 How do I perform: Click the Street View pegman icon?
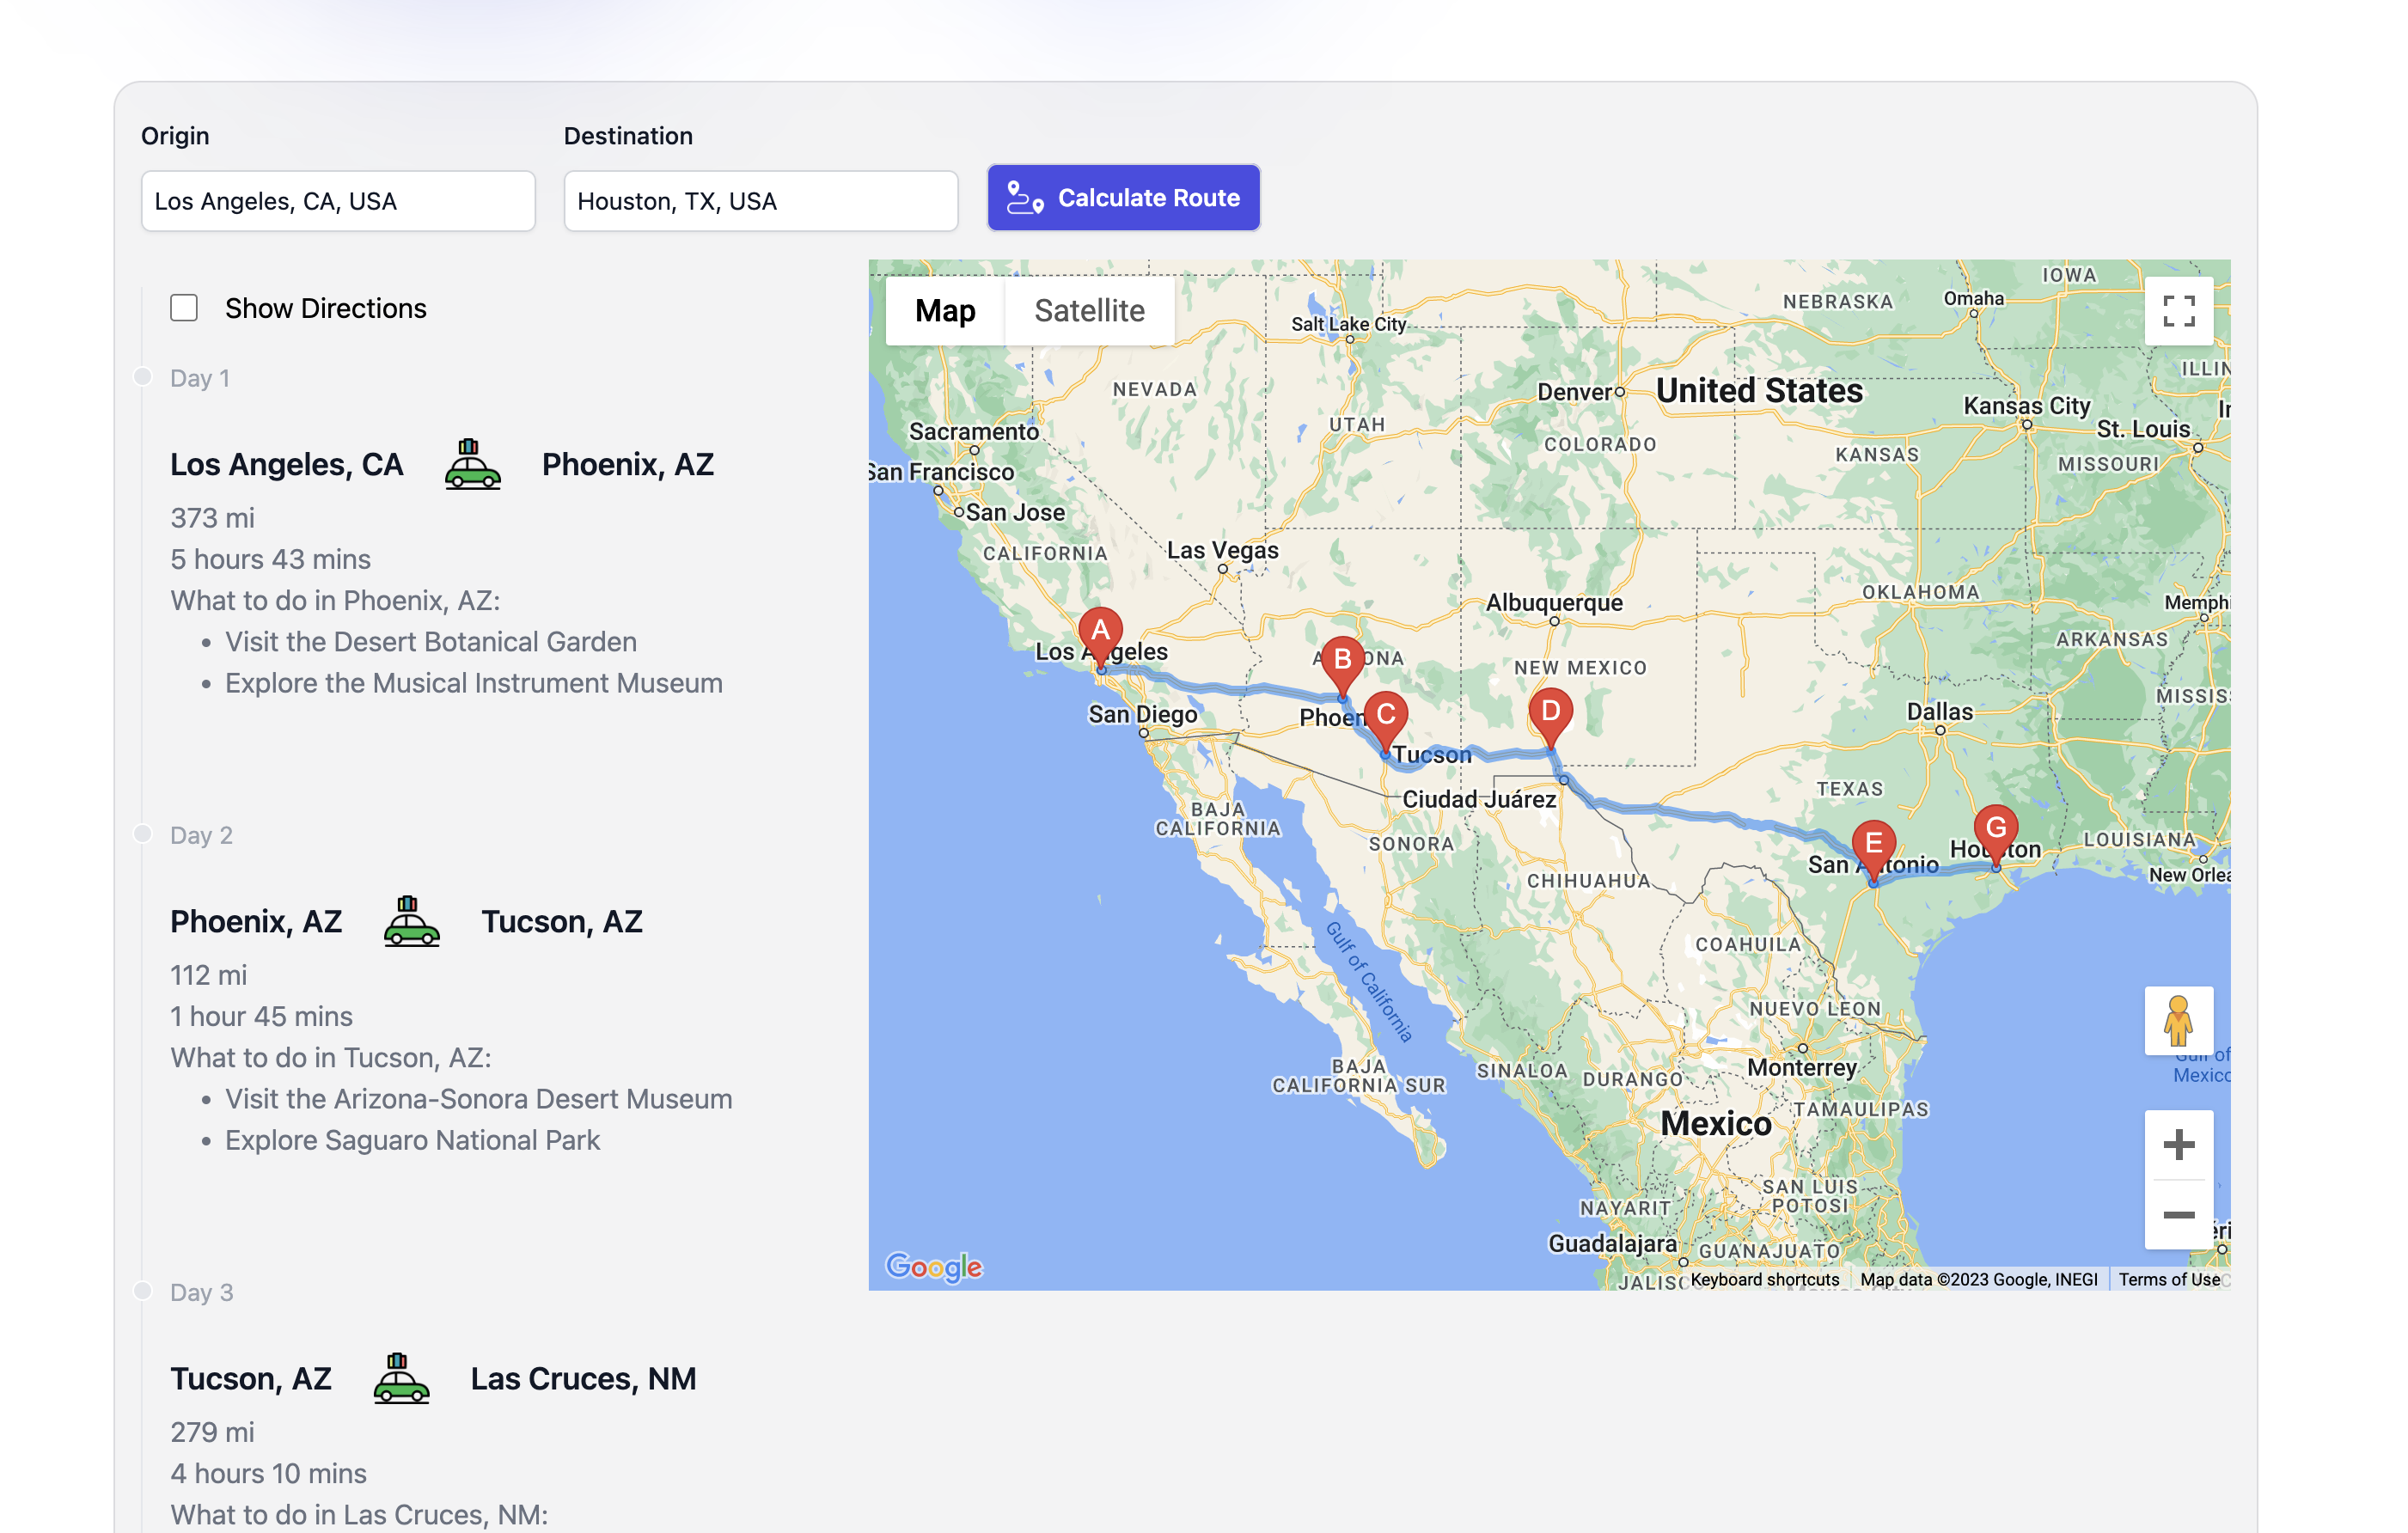[x=2178, y=1021]
